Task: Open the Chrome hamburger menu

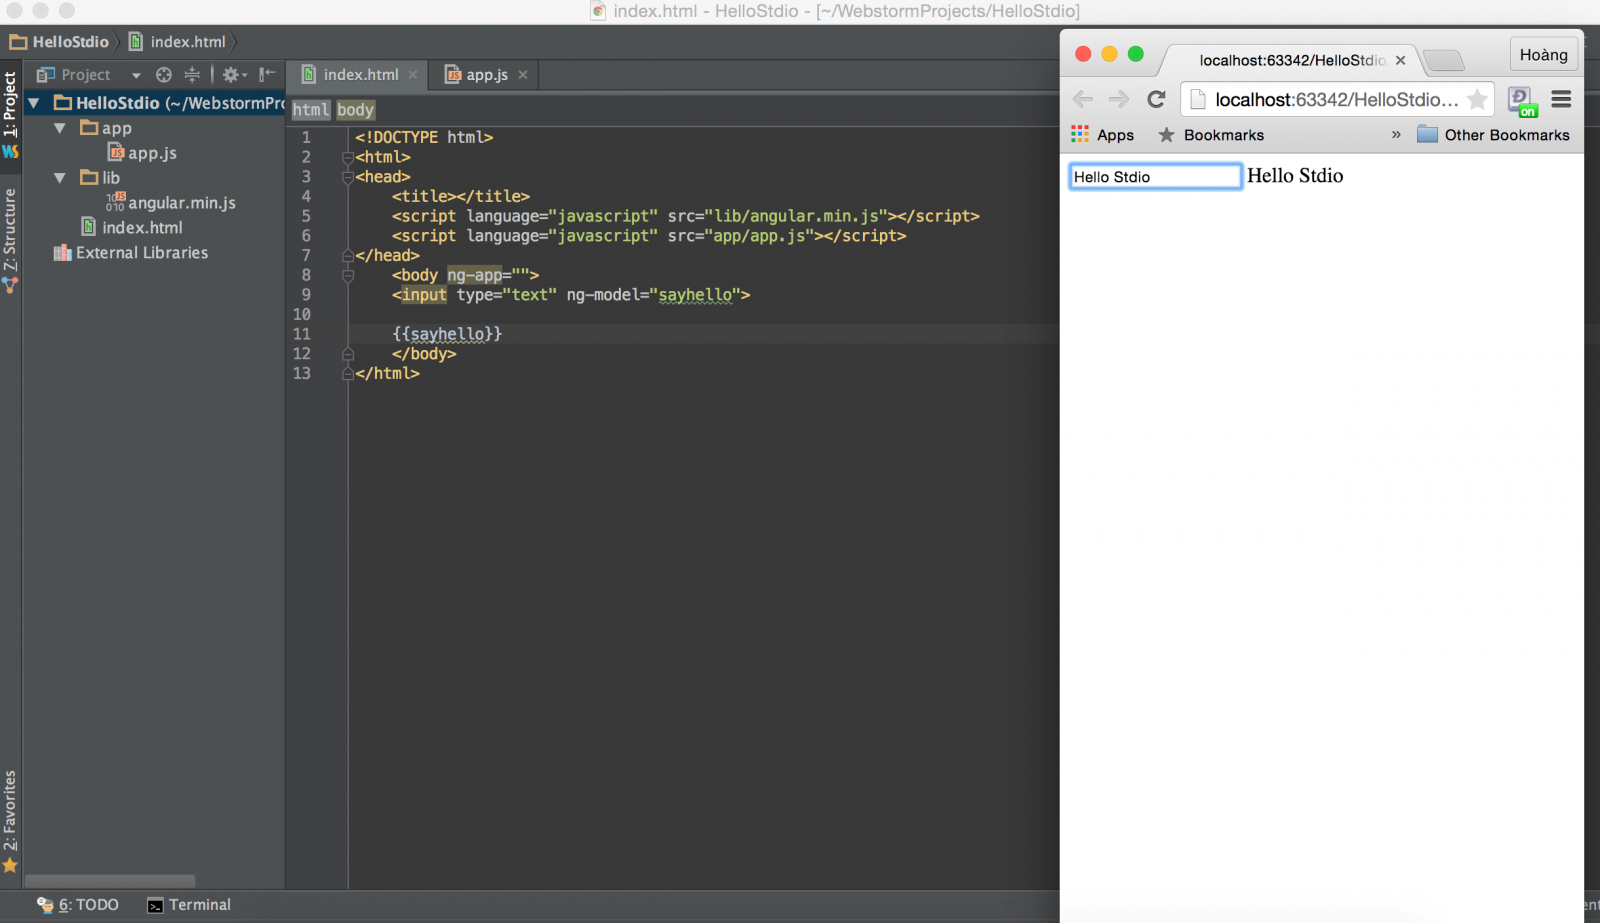Action: (x=1561, y=99)
